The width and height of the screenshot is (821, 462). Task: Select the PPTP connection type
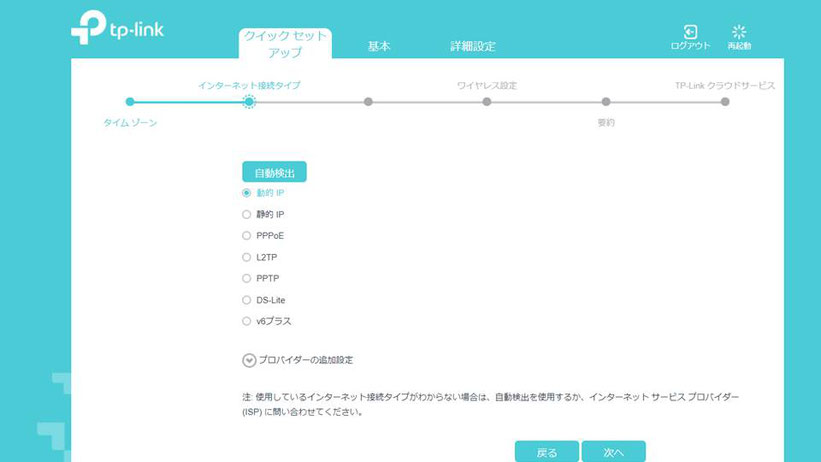pyautogui.click(x=247, y=279)
